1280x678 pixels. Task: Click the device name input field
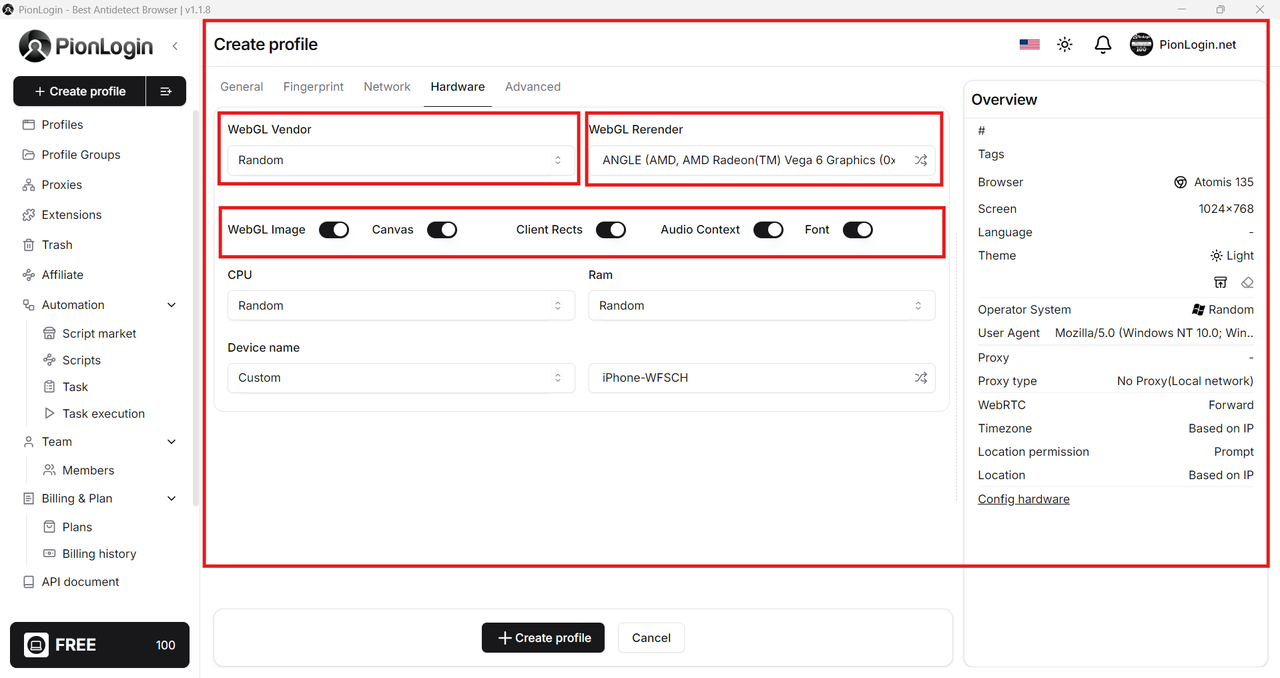click(750, 378)
